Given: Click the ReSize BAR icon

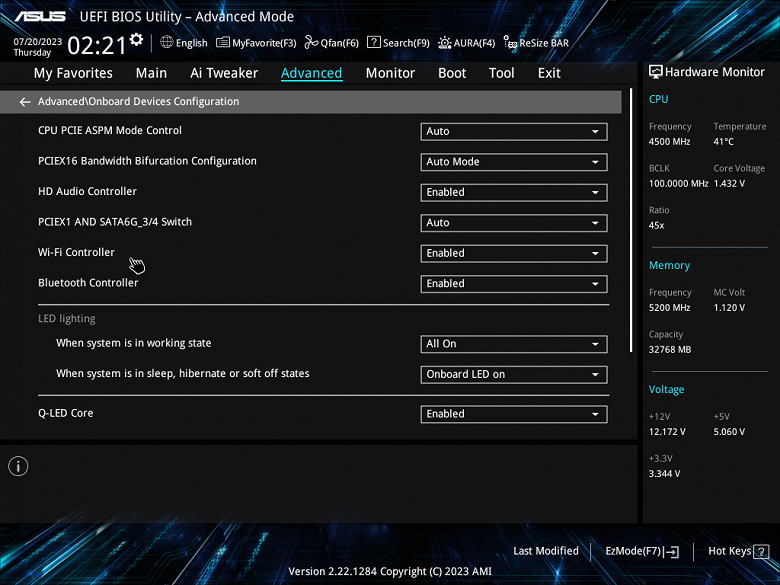Looking at the screenshot, I should (x=510, y=43).
